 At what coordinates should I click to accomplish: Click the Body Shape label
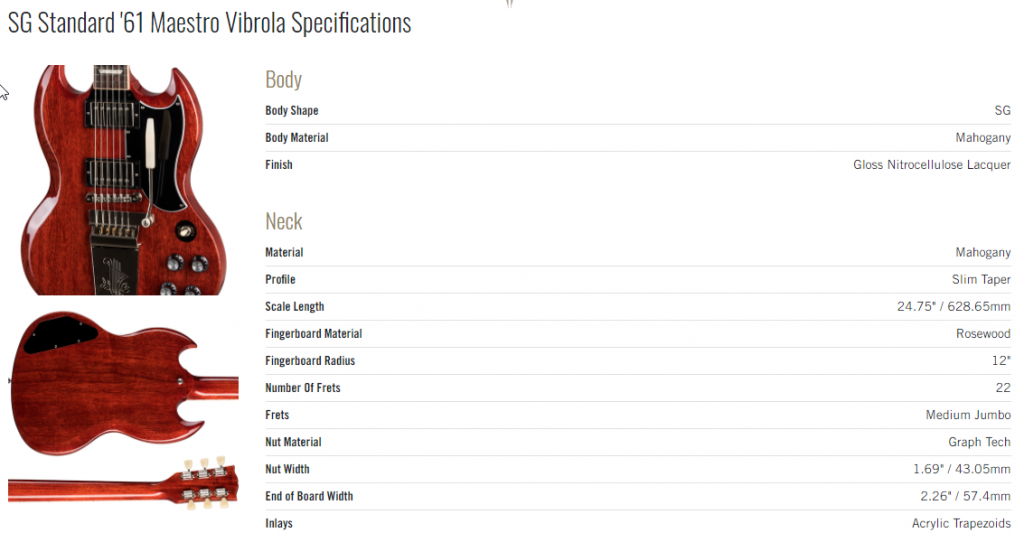coord(292,110)
